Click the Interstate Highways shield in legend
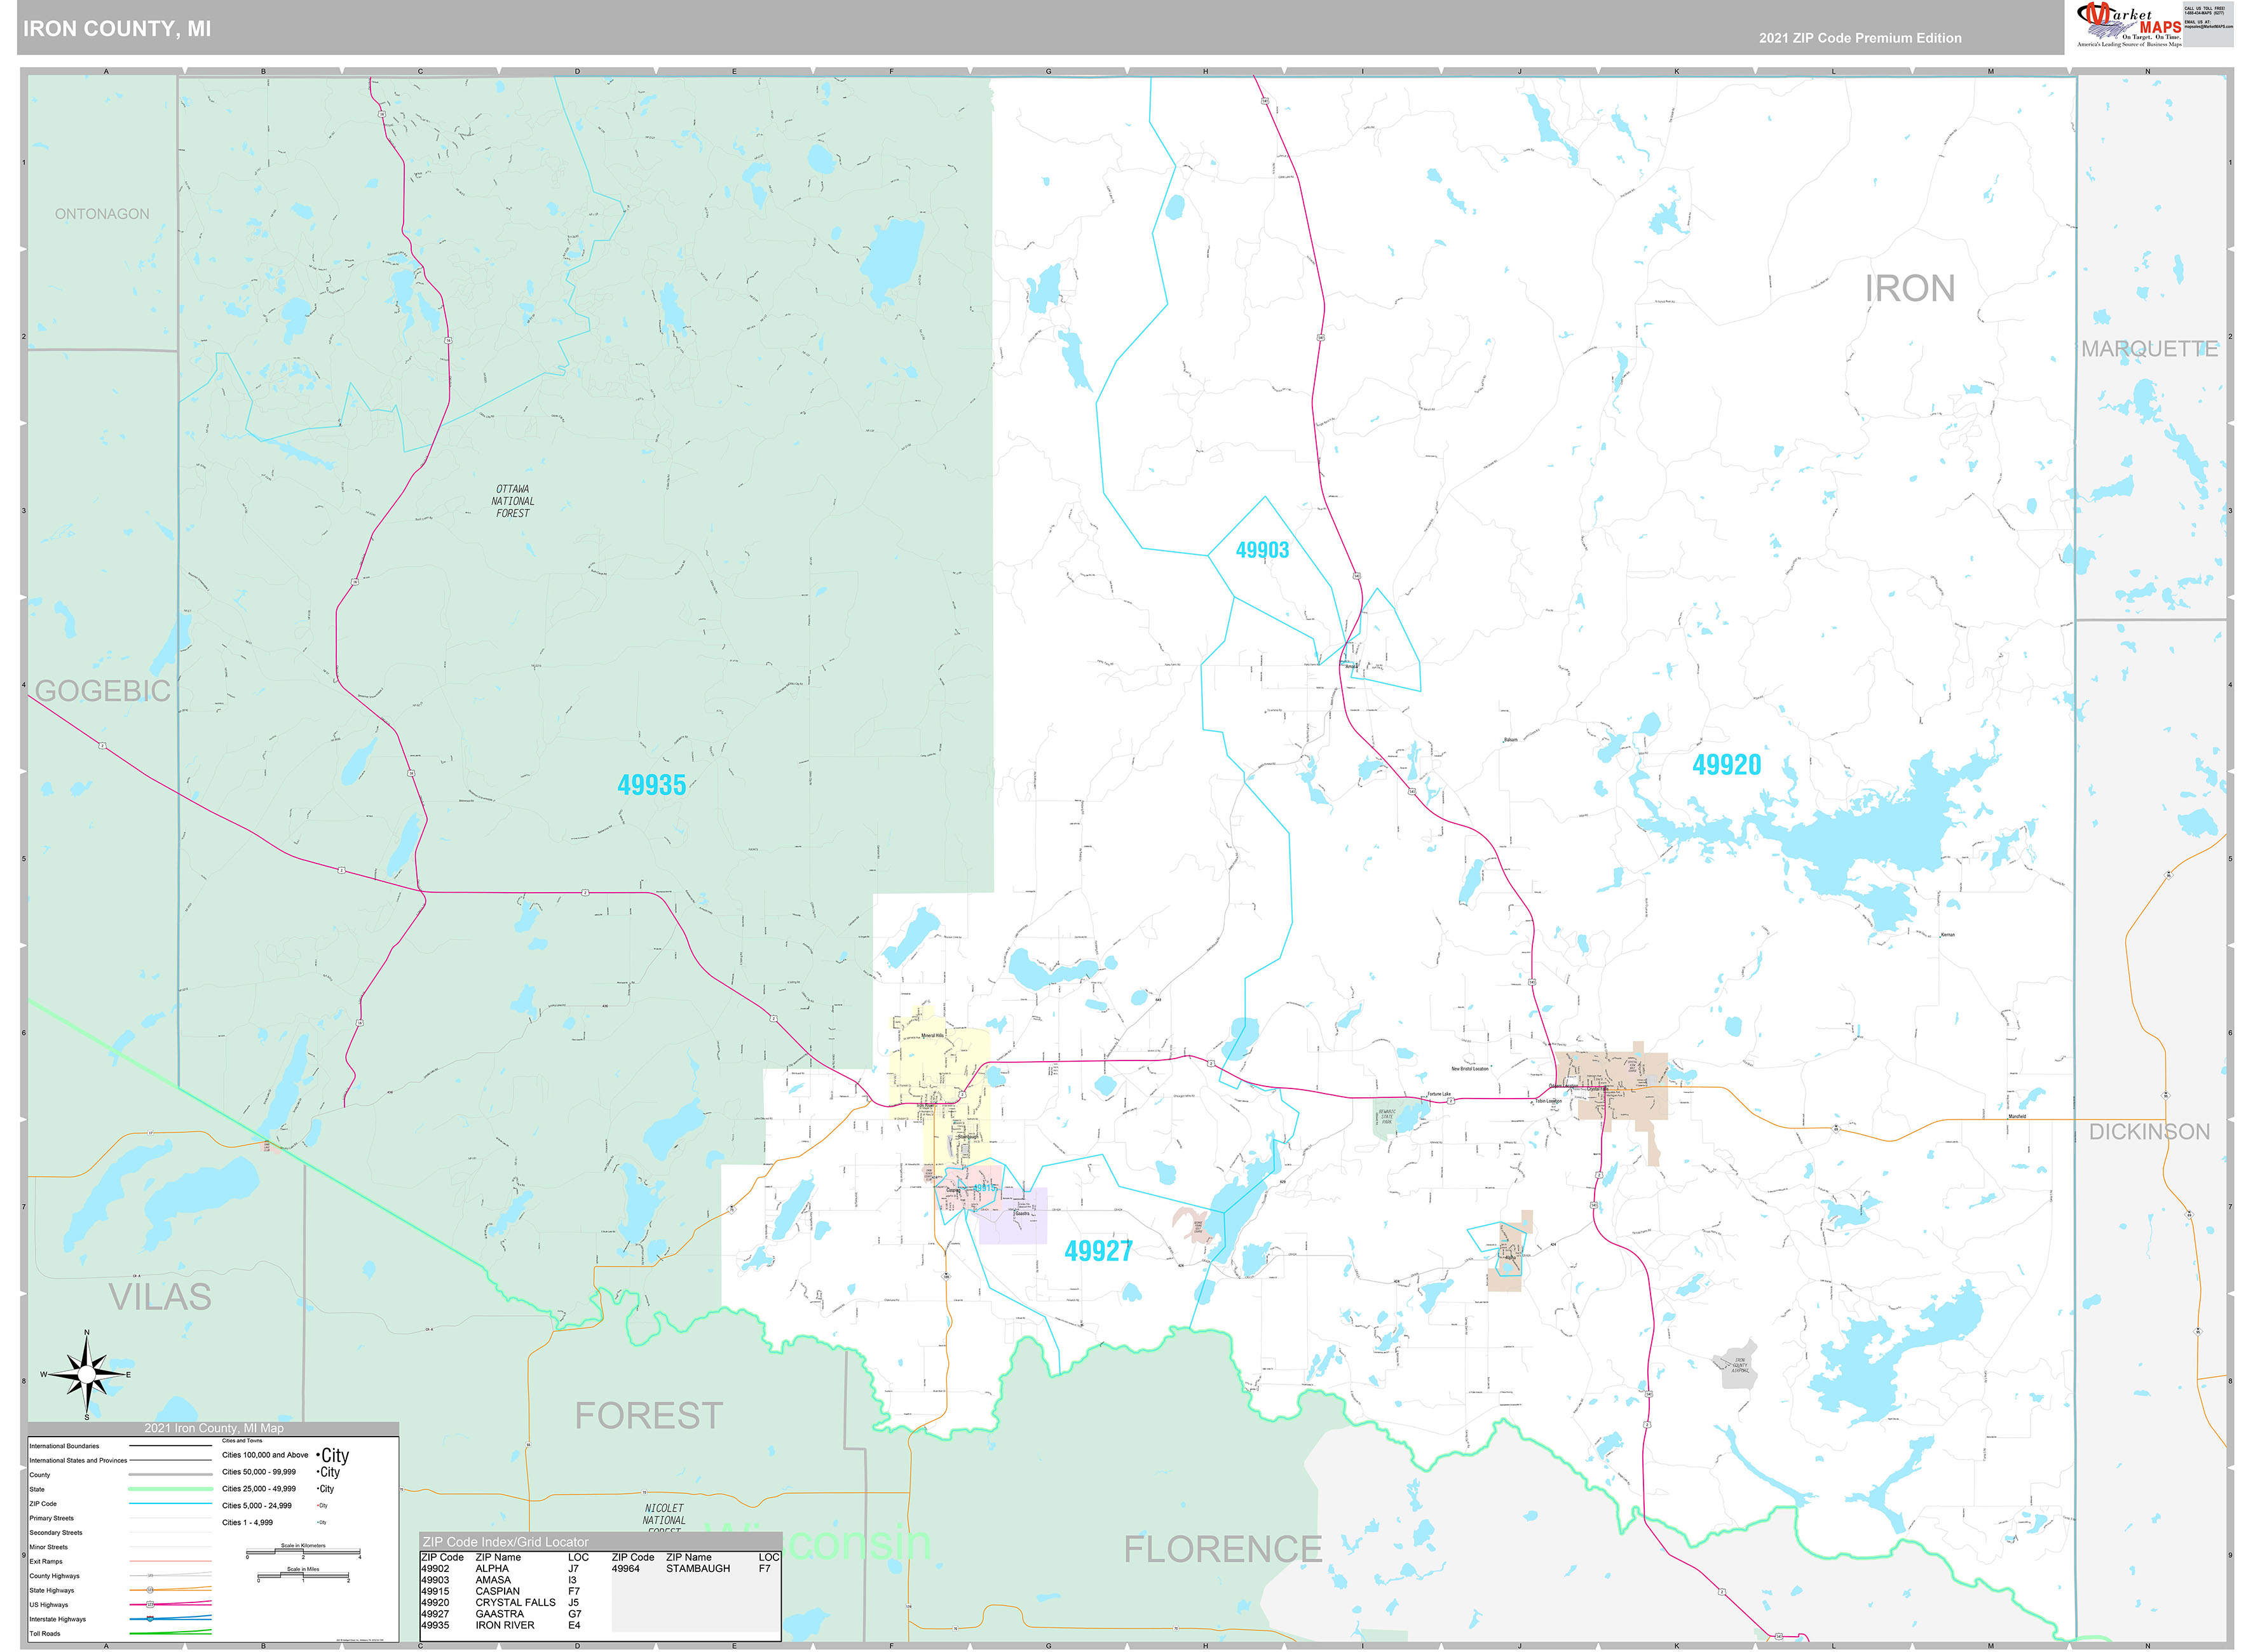The width and height of the screenshot is (2253, 1652). click(150, 1619)
